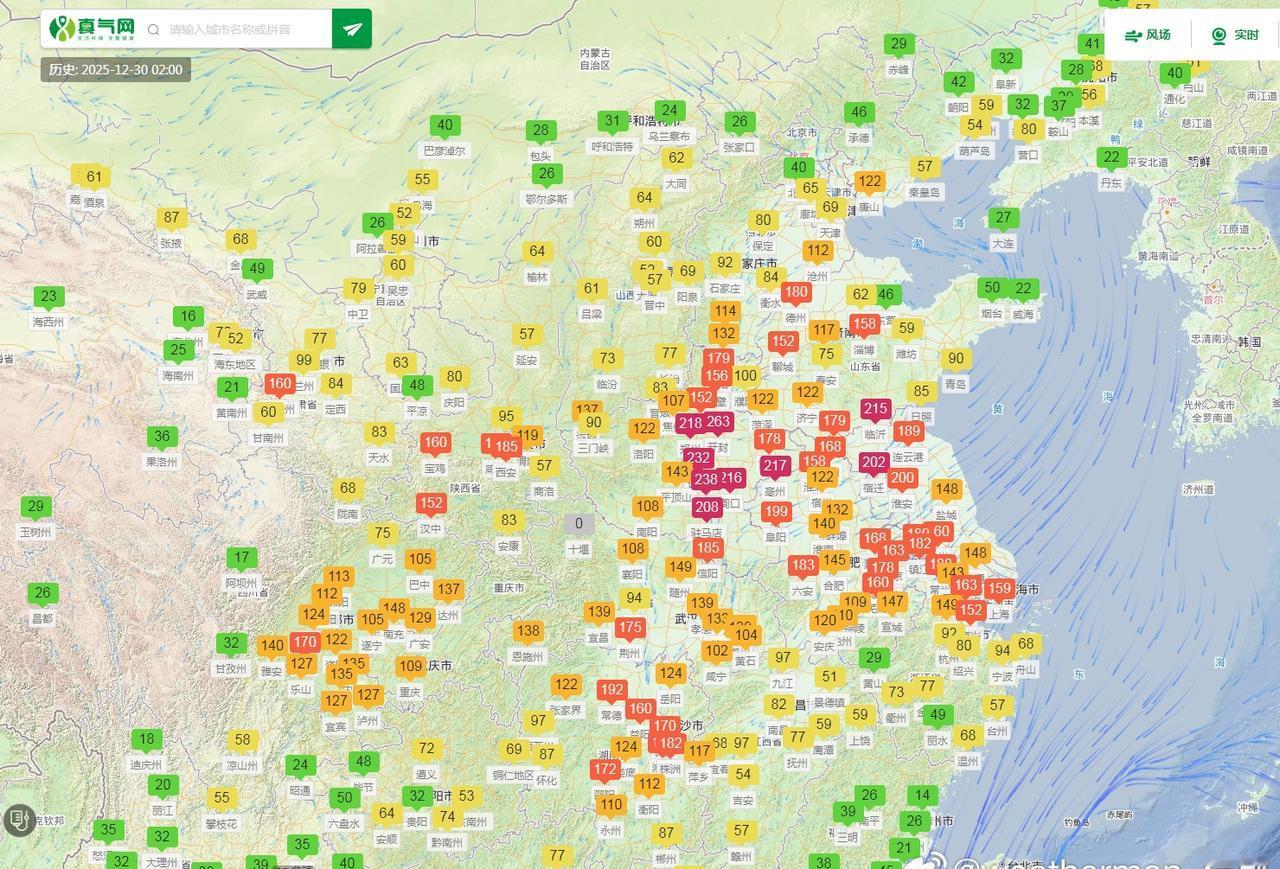Screen dimensions: 1280x869
Task: Select the 36 AQI marker for 果洛州
Action: click(x=162, y=436)
